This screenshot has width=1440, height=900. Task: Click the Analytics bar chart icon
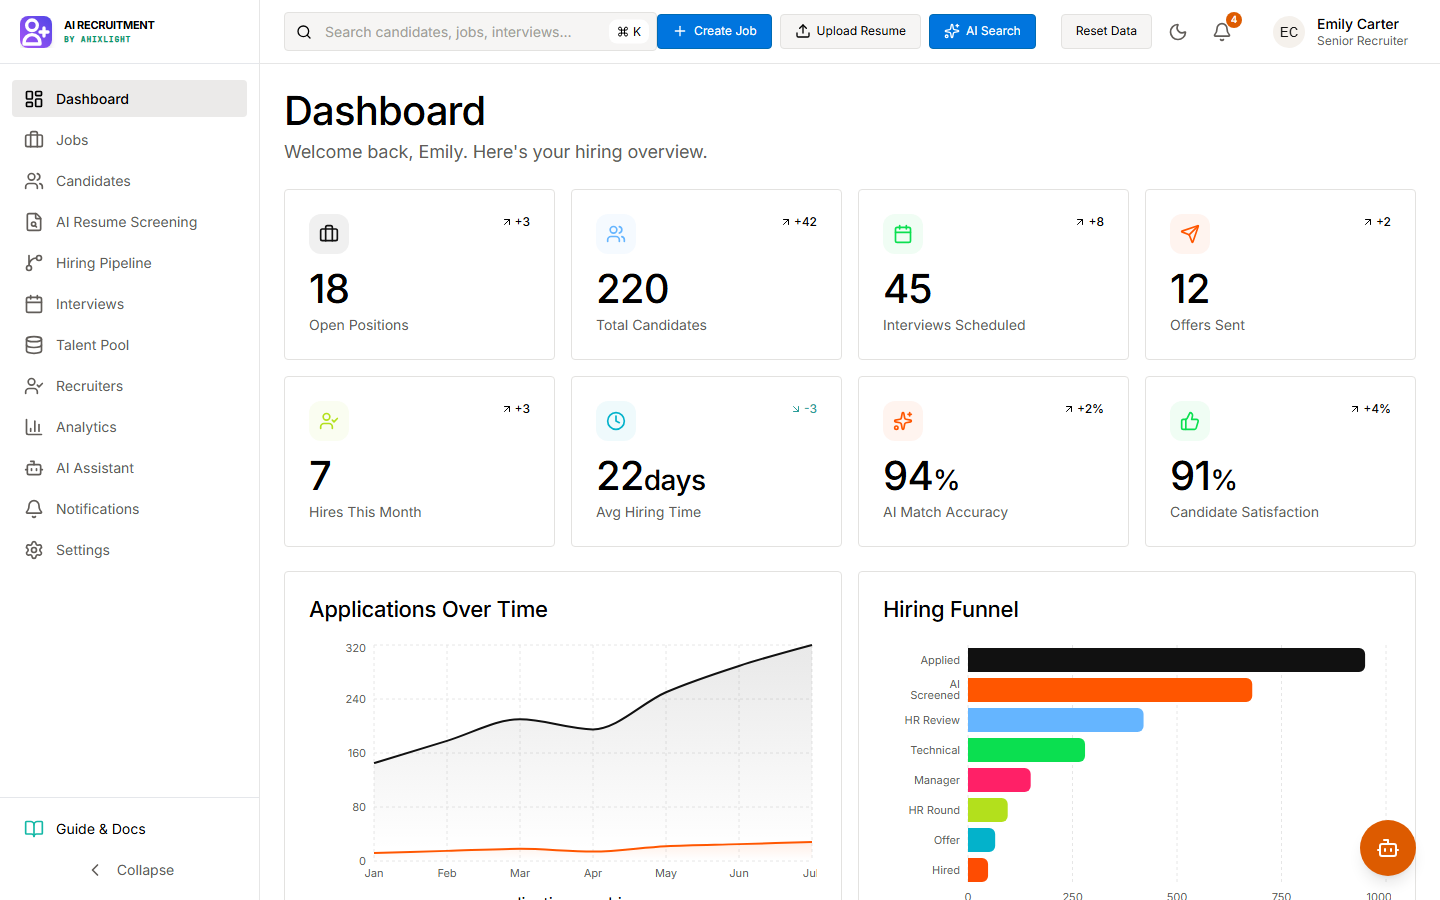tap(34, 427)
